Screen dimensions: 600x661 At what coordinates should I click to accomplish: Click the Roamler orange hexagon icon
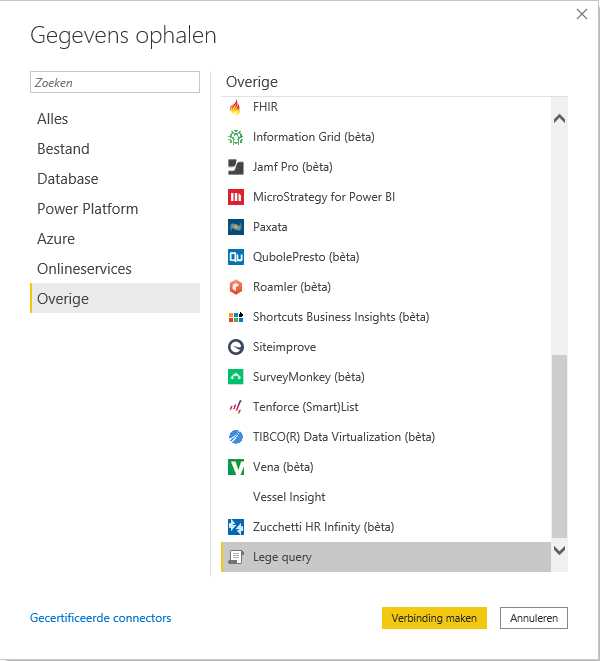tap(236, 287)
